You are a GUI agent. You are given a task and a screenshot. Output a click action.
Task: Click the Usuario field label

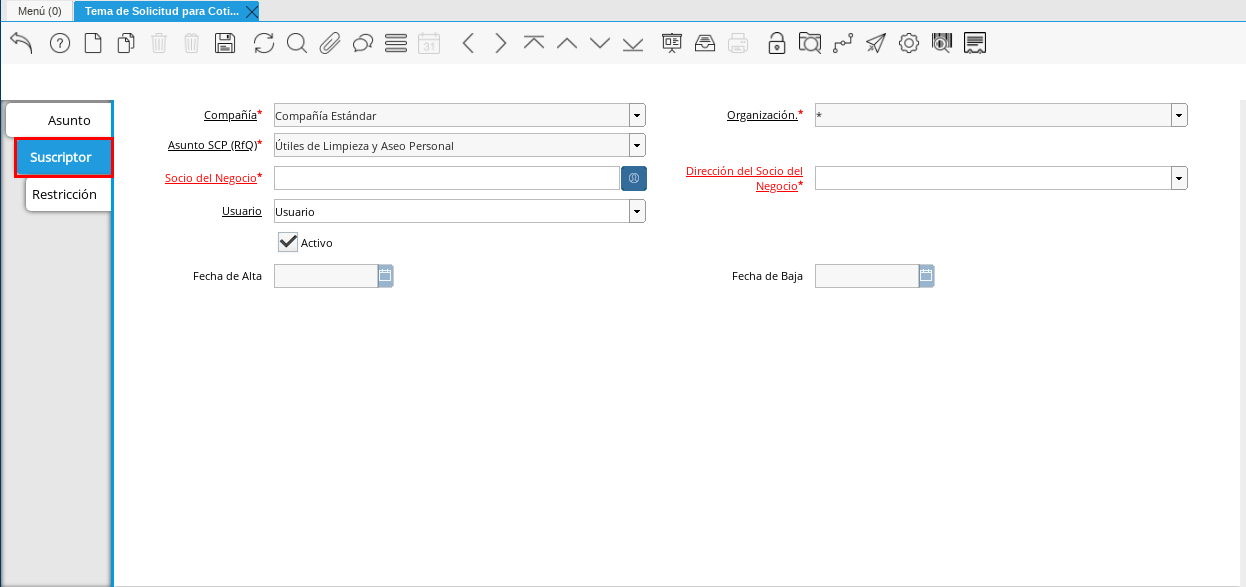pos(242,211)
